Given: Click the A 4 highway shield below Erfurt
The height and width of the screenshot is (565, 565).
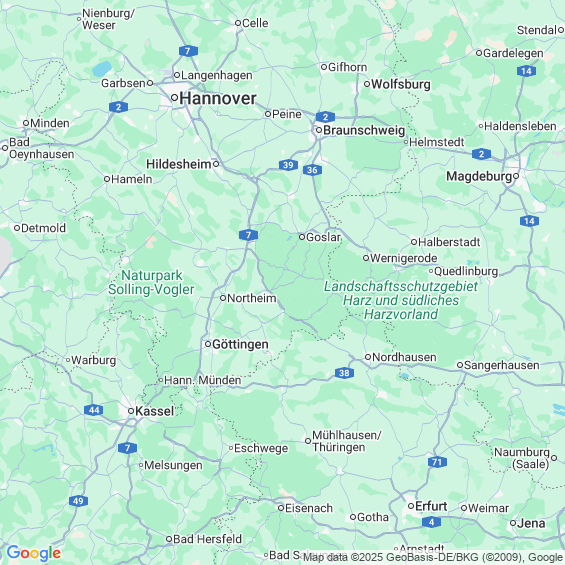Looking at the screenshot, I should [x=432, y=522].
